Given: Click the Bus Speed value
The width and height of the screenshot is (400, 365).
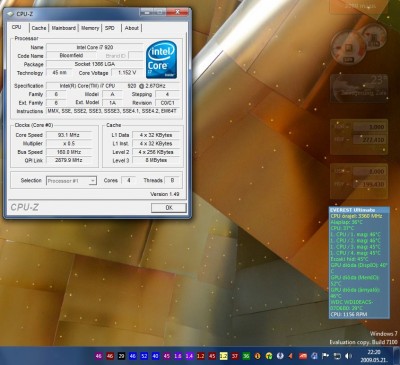Looking at the screenshot, I should point(69,152).
